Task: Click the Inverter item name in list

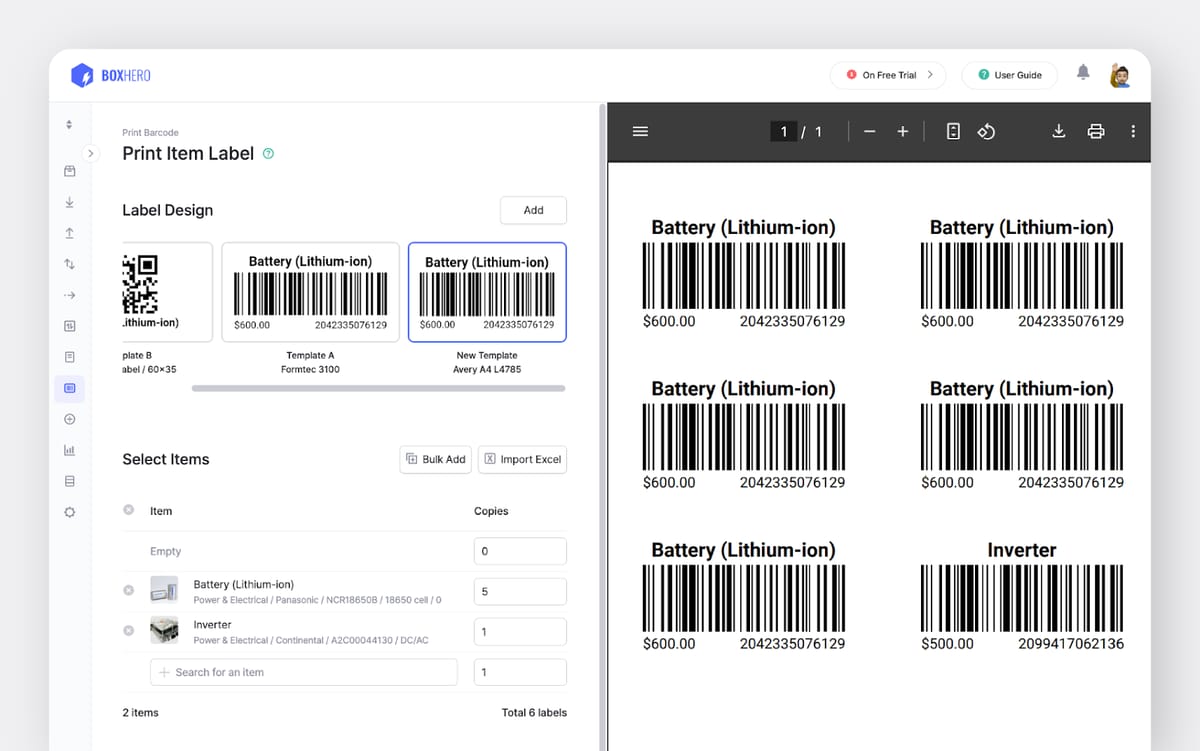Action: [x=213, y=624]
